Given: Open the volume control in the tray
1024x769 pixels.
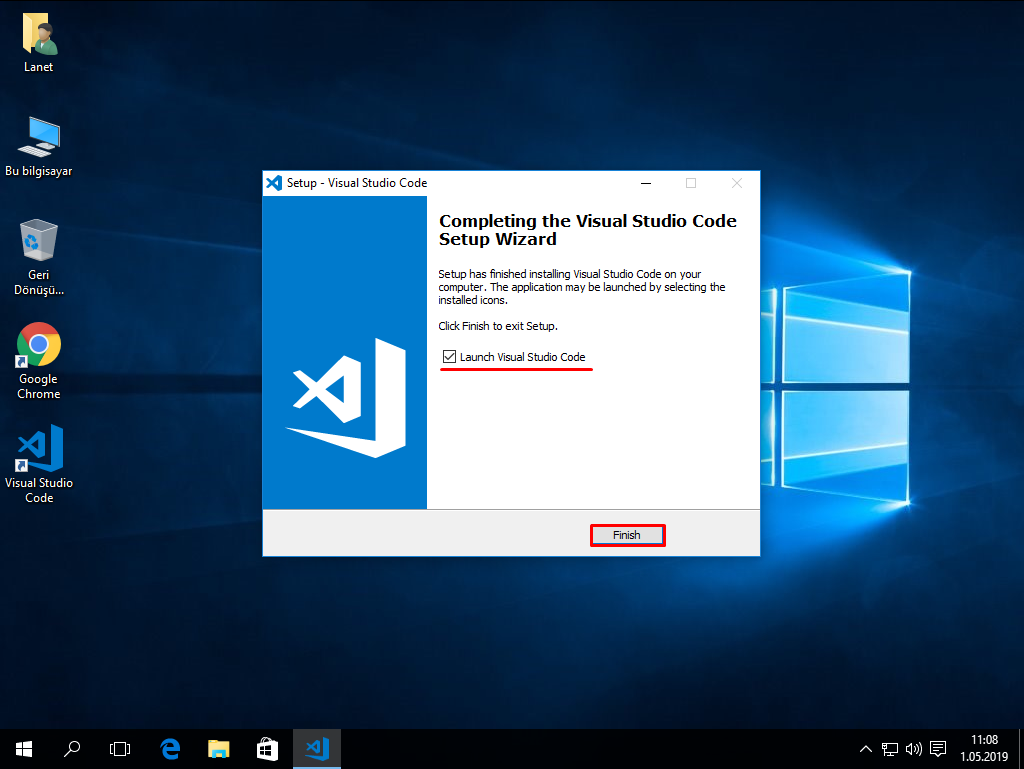Looking at the screenshot, I should 913,748.
